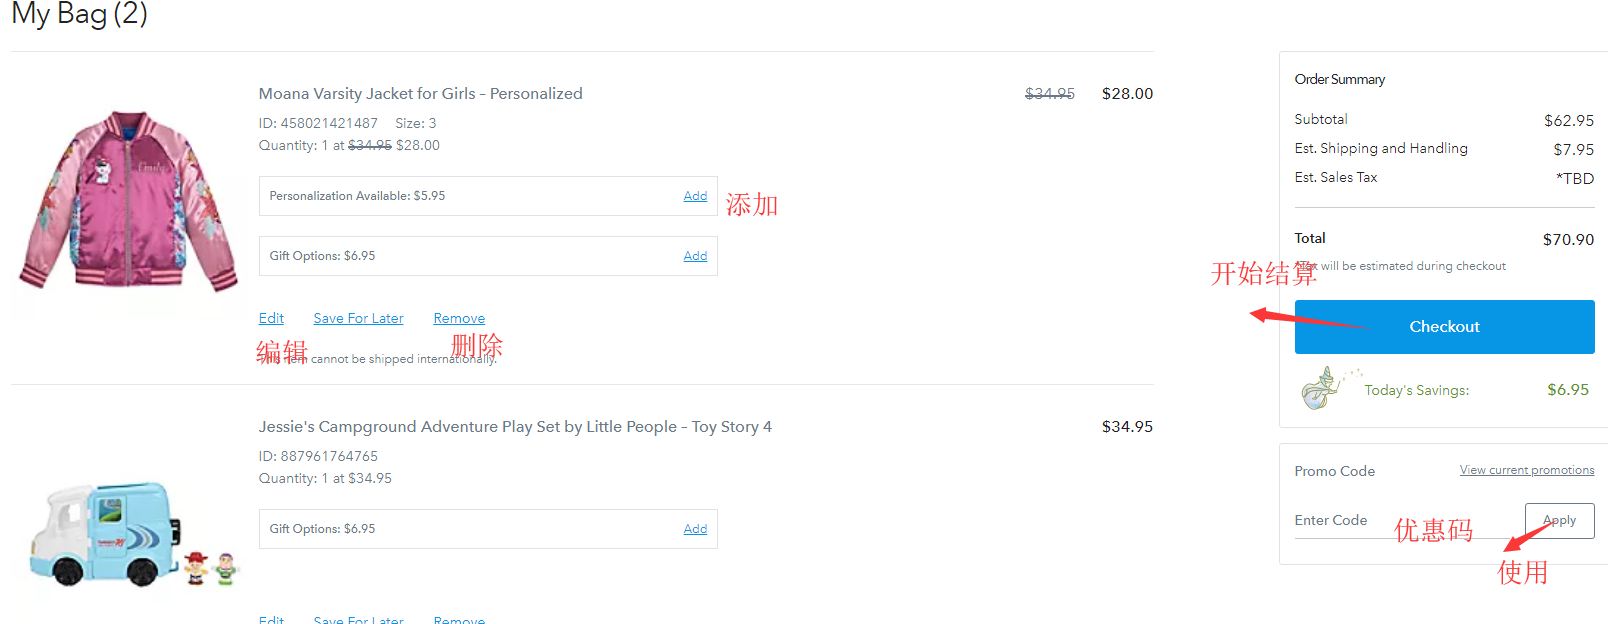1608x624 pixels.
Task: Remove the Moana jacket from bag
Action: [459, 318]
